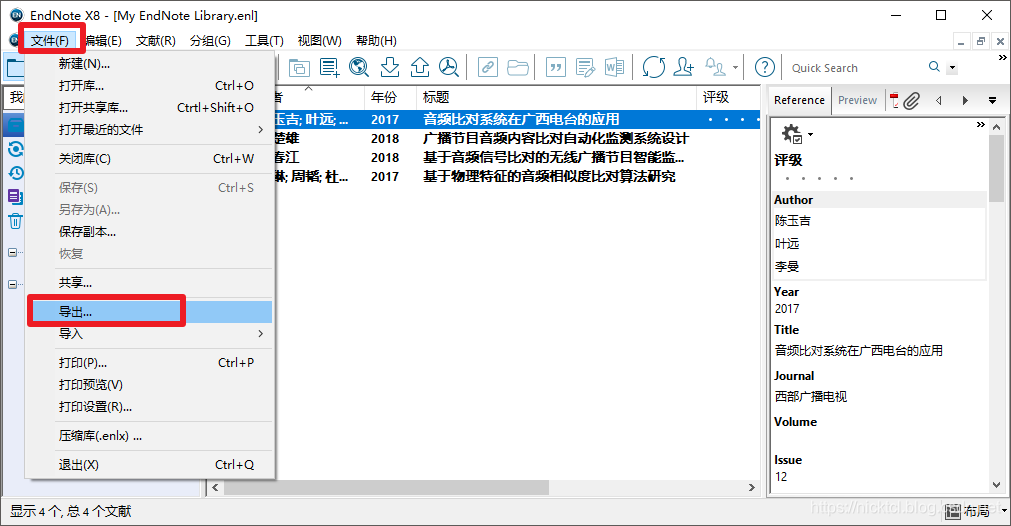Click the Sync Library arrows icon
1011x526 pixels.
[x=653, y=67]
